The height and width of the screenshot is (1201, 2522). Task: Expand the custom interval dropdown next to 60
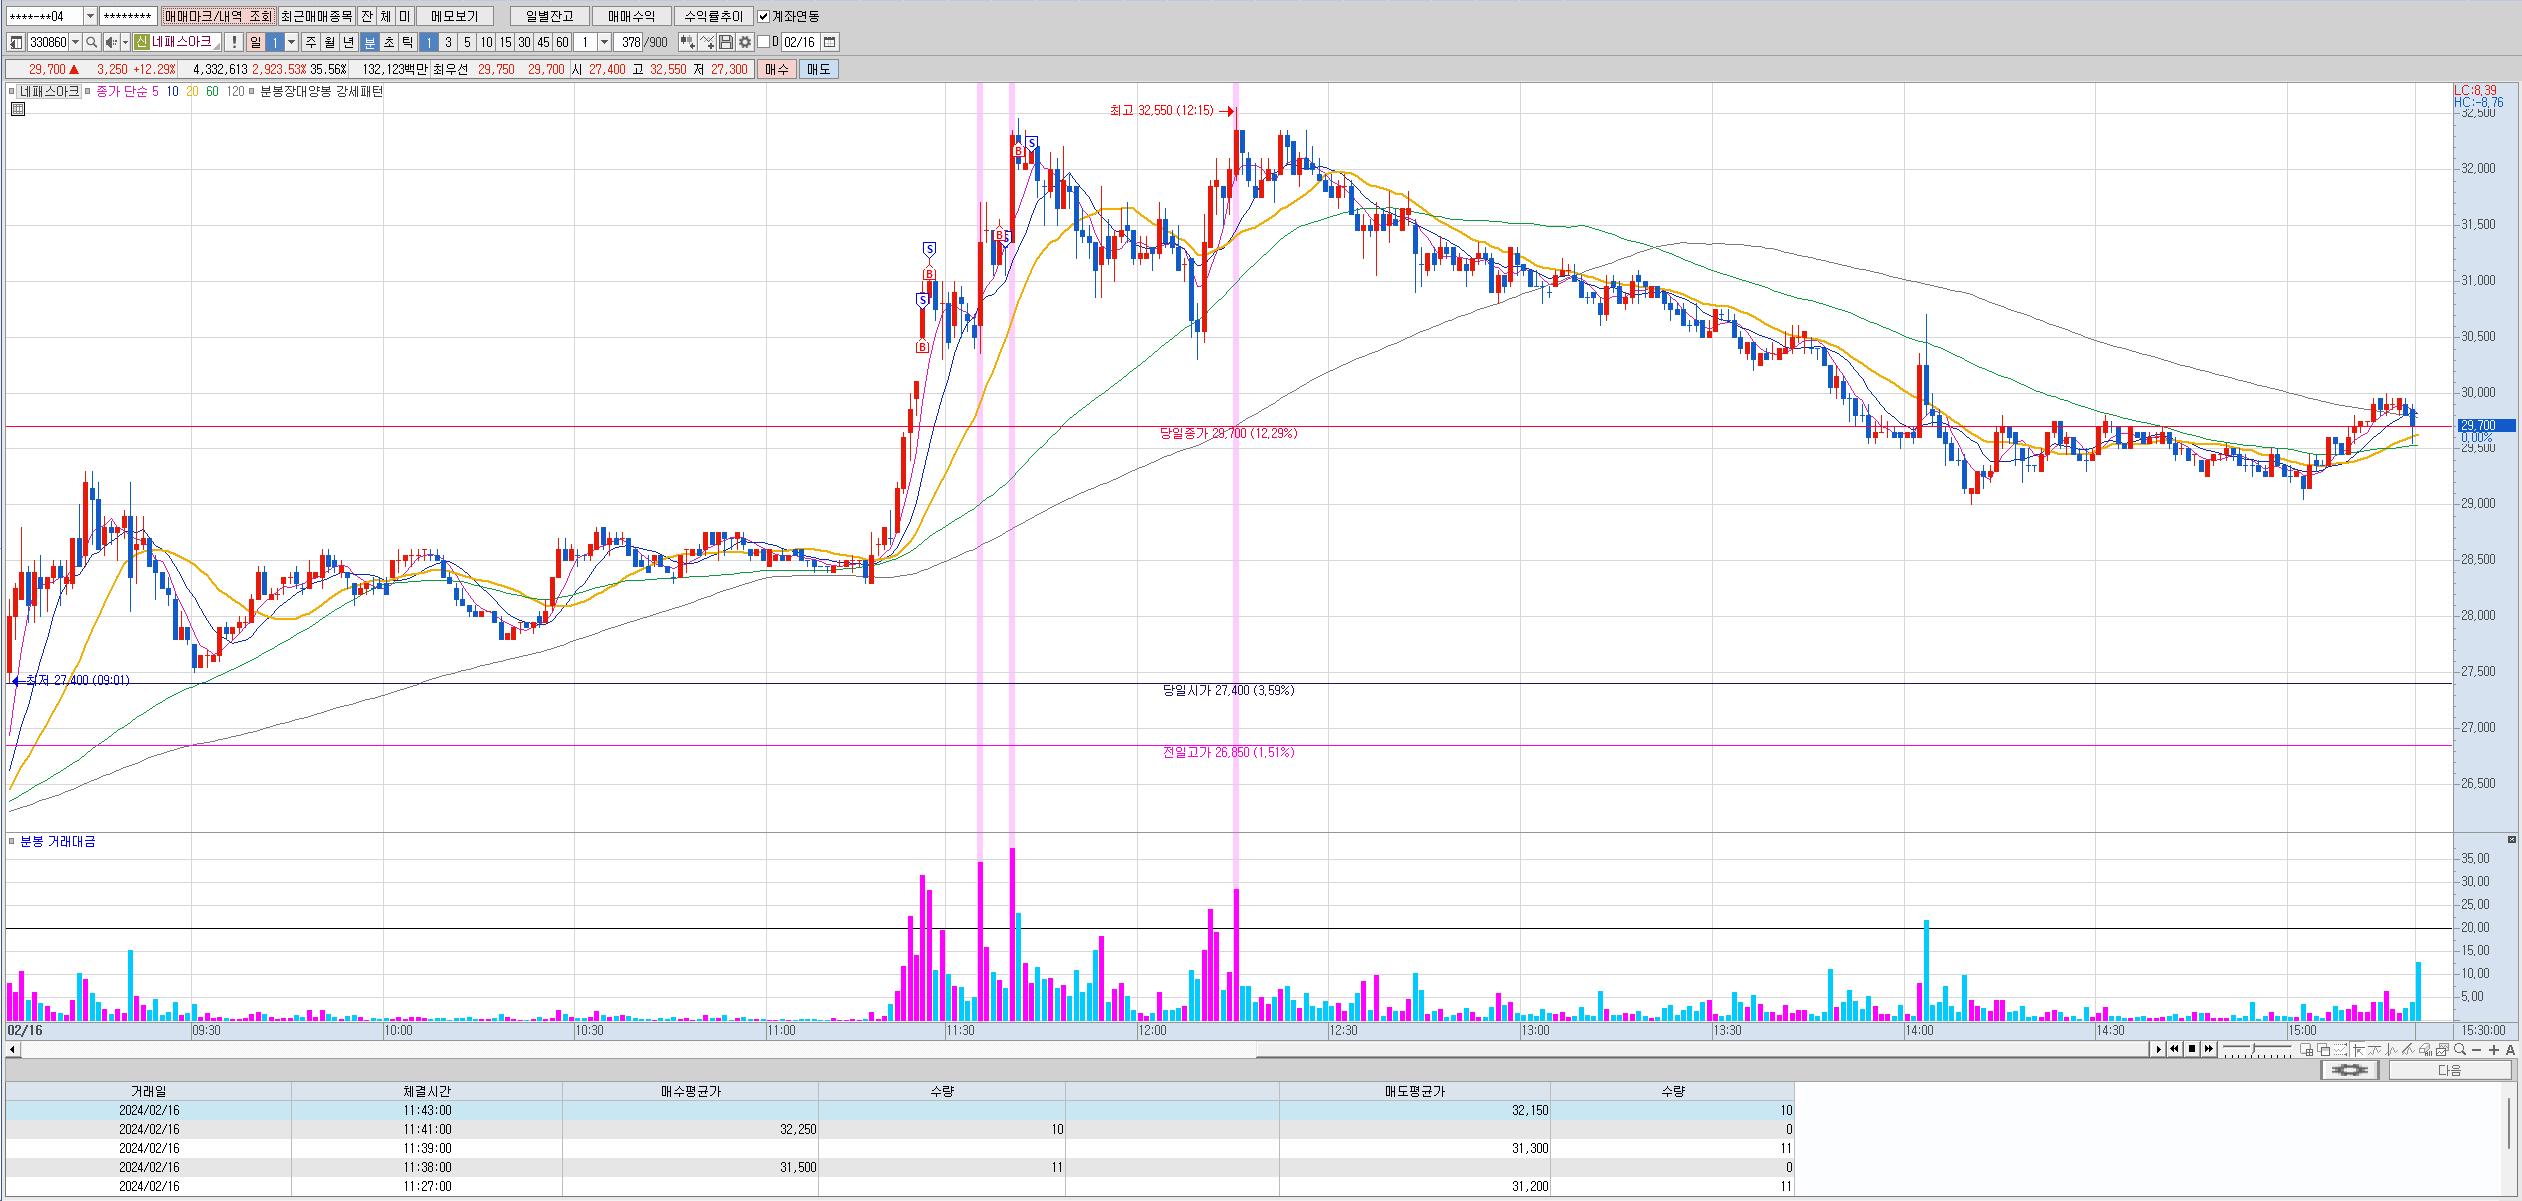click(604, 42)
